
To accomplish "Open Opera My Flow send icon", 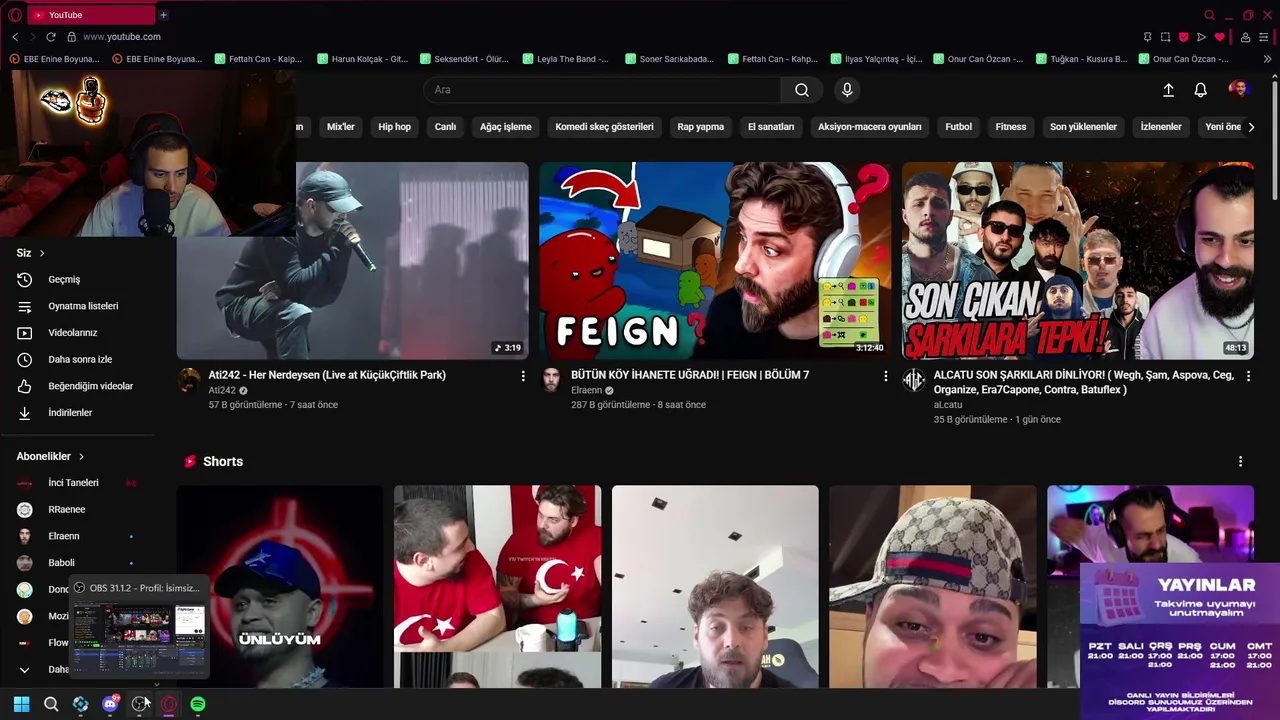I will [1201, 37].
